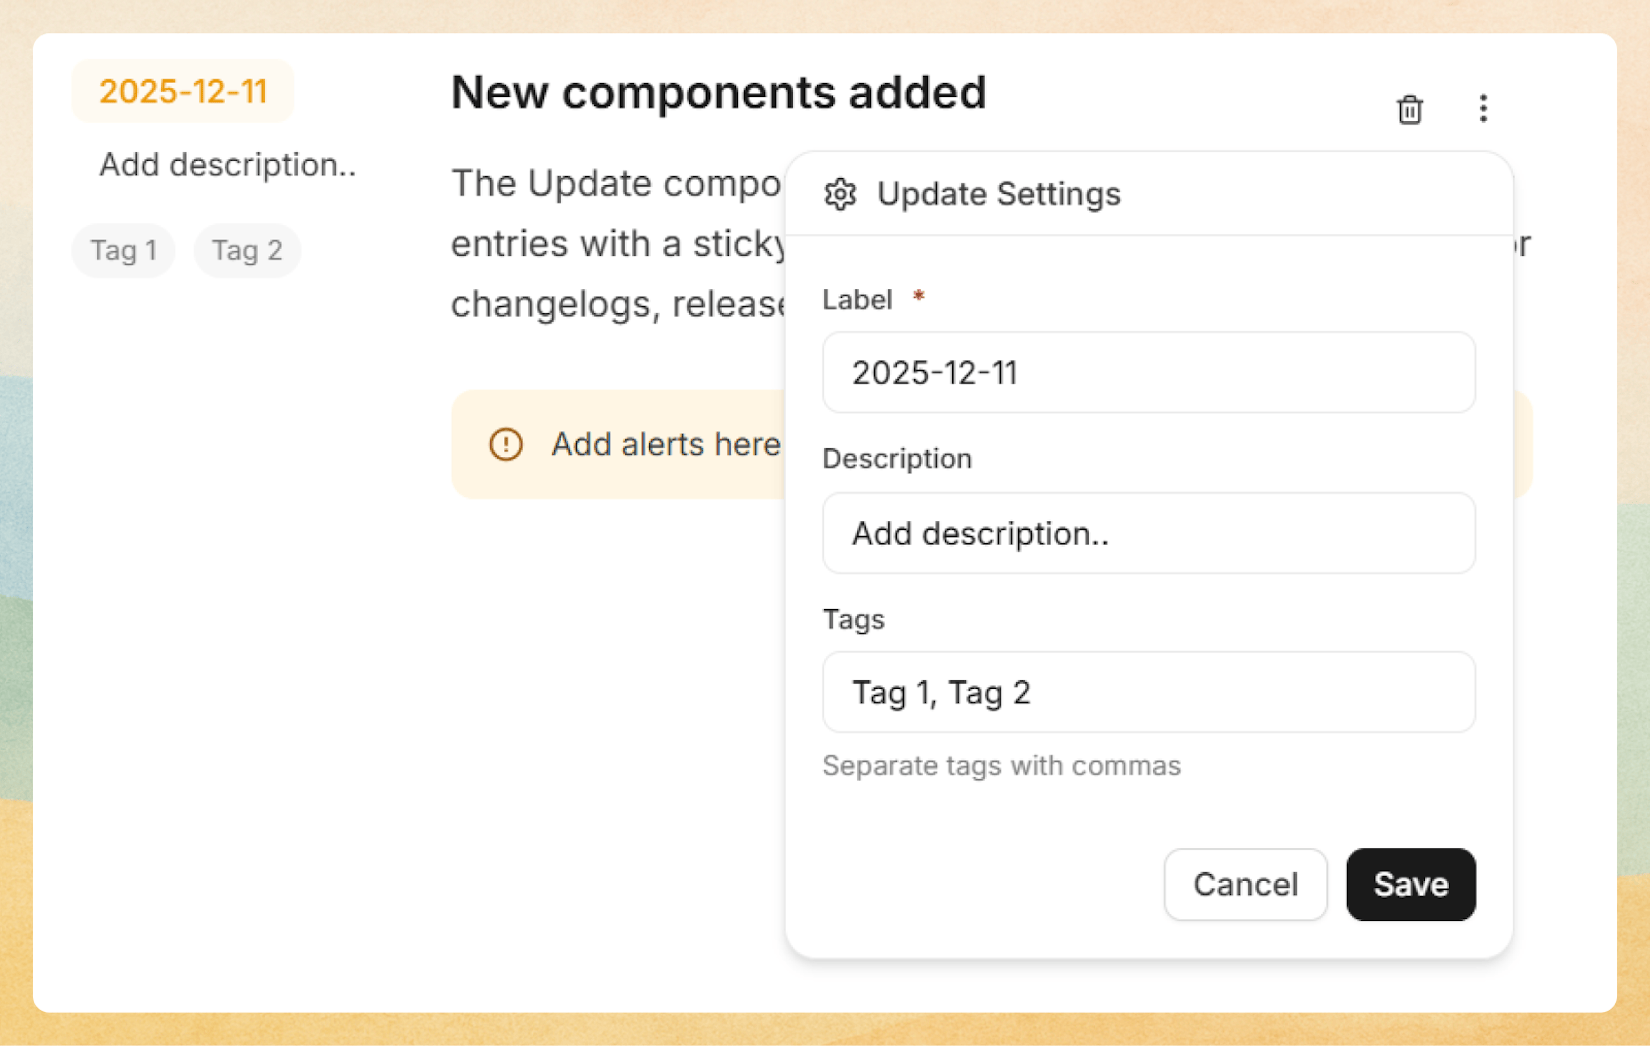The image size is (1650, 1046).
Task: Edit the Tags field with Tag 1, Tag 2
Action: (x=1148, y=692)
